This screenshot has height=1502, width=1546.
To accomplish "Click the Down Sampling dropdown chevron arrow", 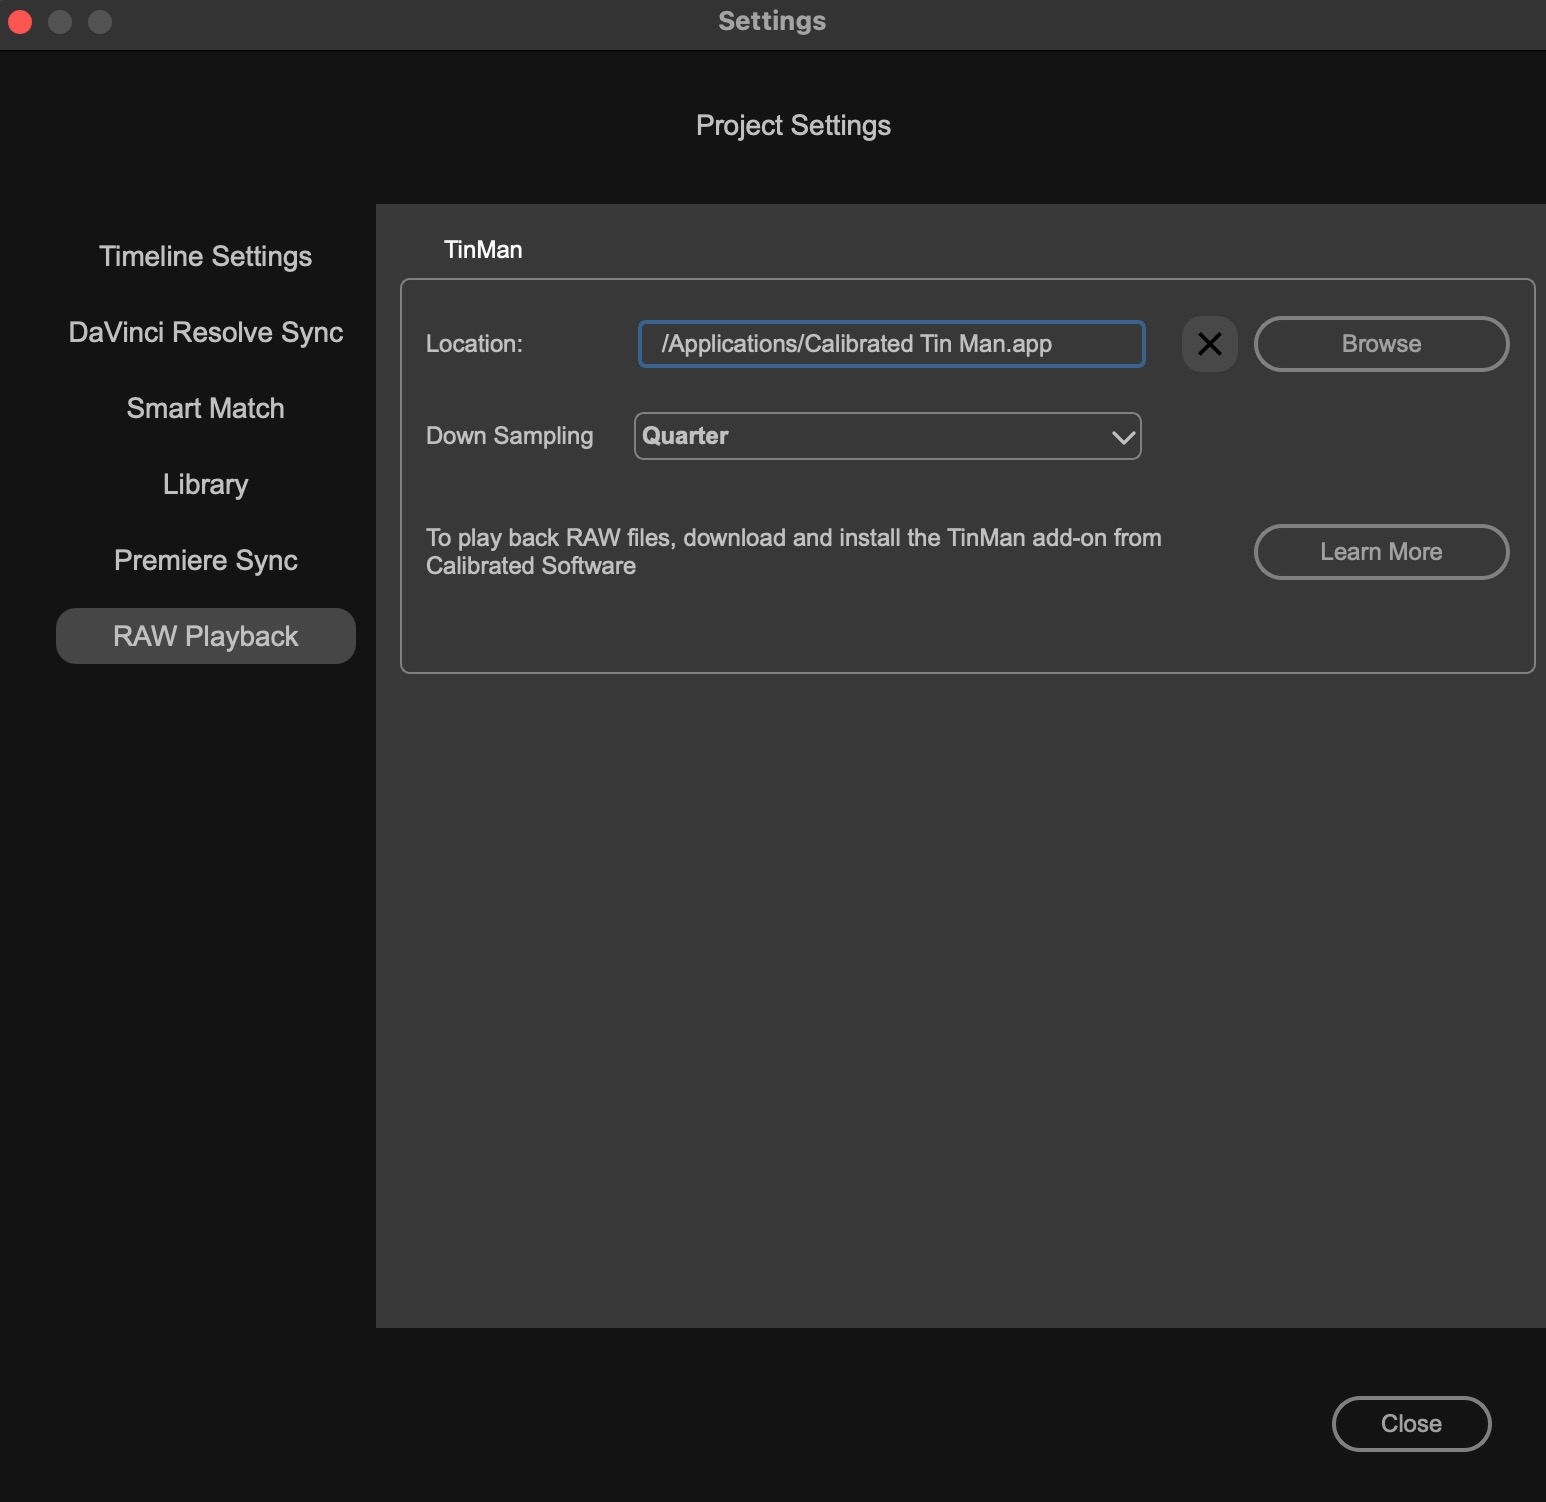I will (1123, 437).
